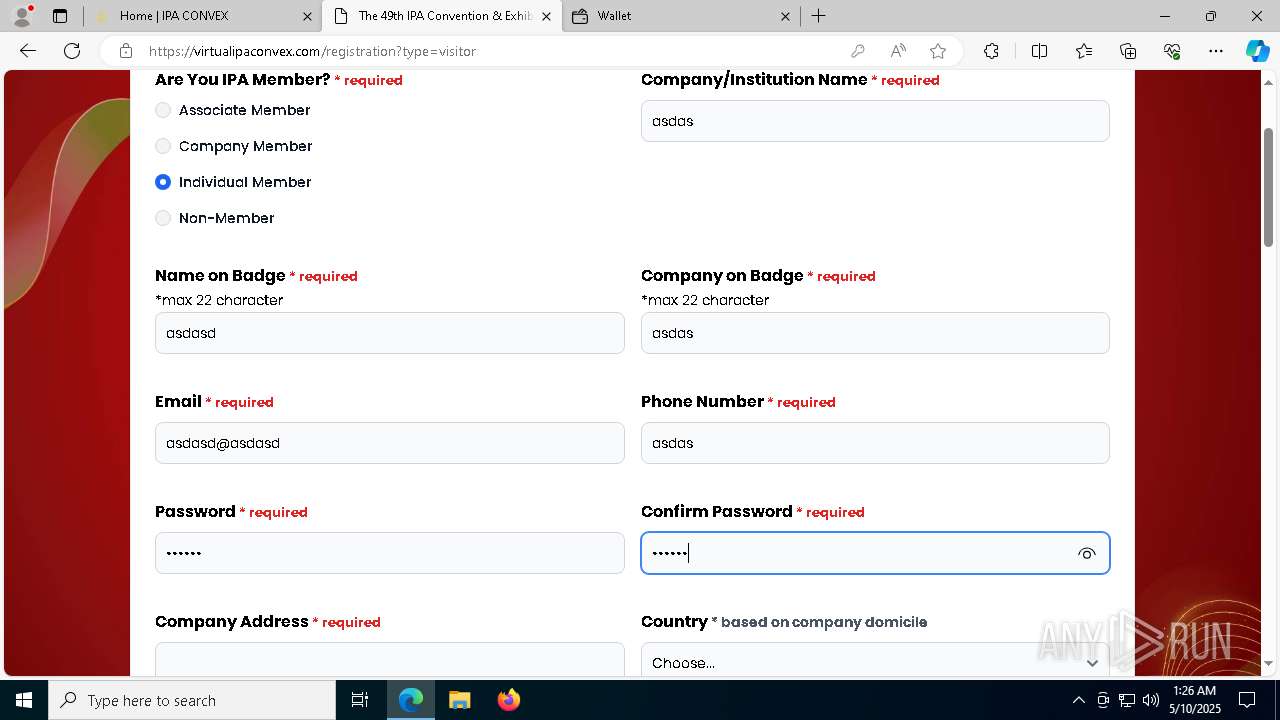1280x720 pixels.
Task: Focus the Name on Badge field
Action: 390,333
